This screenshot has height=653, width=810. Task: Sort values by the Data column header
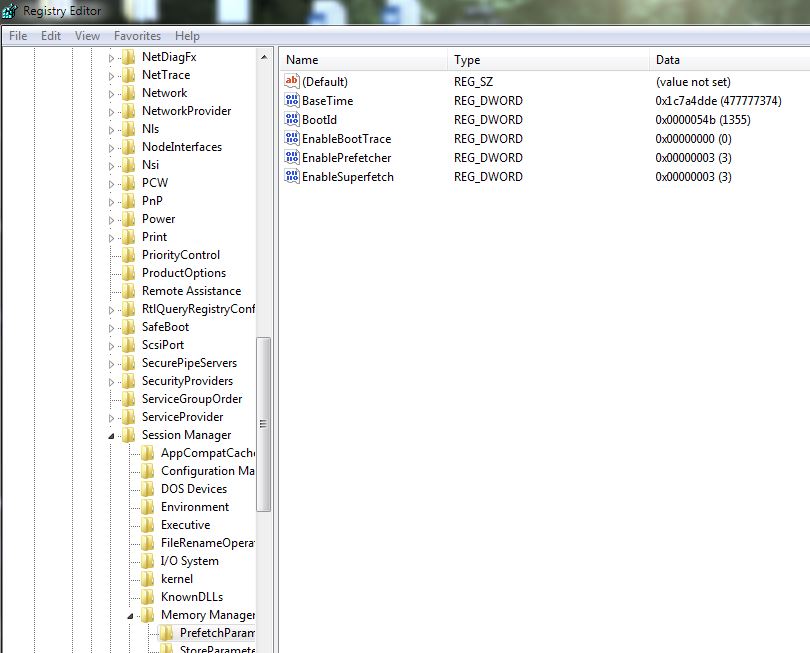click(729, 60)
